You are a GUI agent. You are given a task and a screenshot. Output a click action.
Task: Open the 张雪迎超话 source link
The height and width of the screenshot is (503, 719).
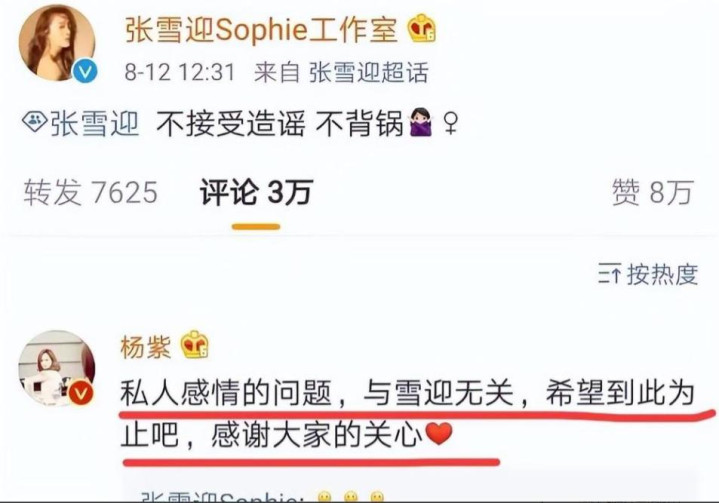click(x=369, y=72)
